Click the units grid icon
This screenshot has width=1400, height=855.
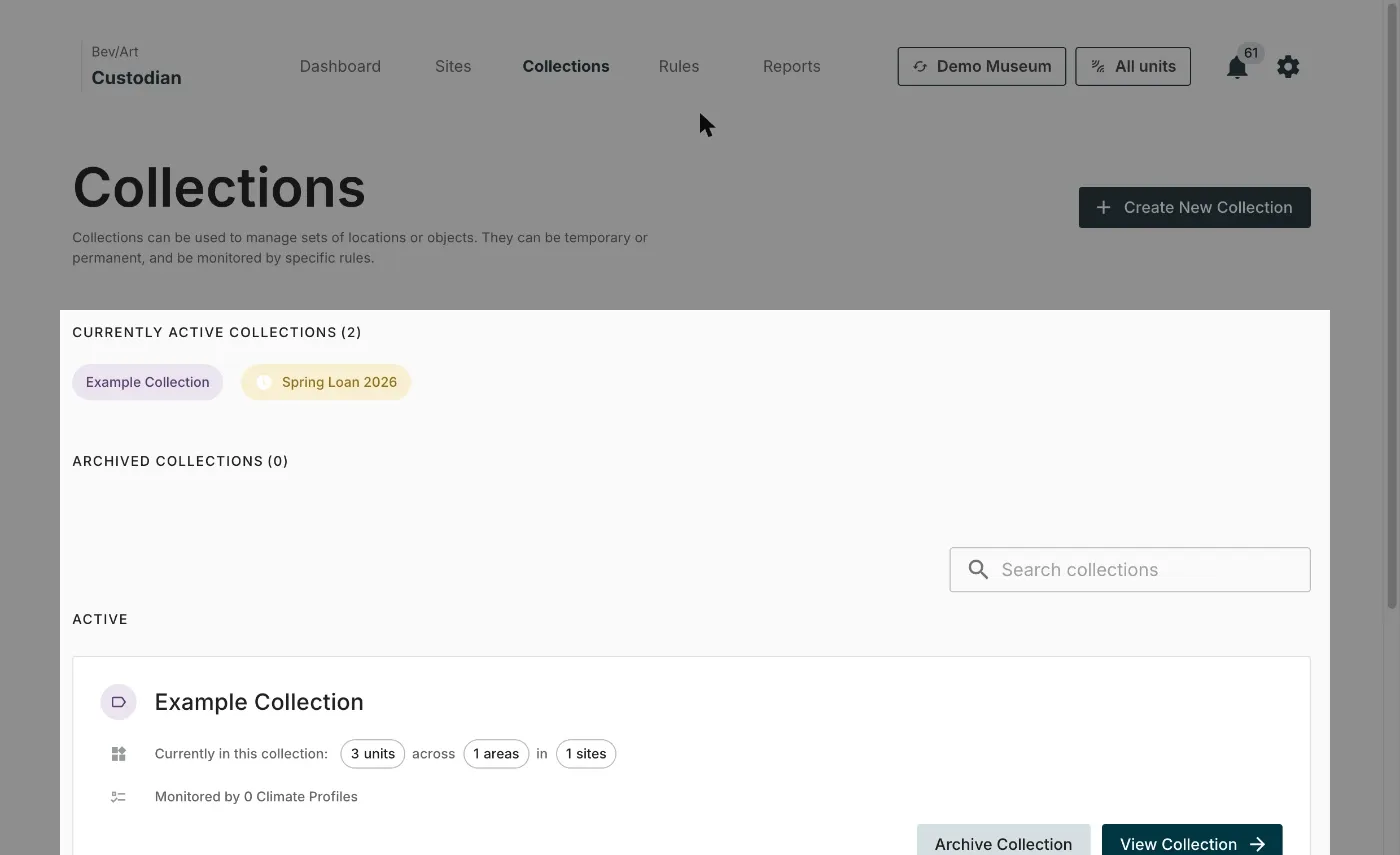pyautogui.click(x=118, y=754)
